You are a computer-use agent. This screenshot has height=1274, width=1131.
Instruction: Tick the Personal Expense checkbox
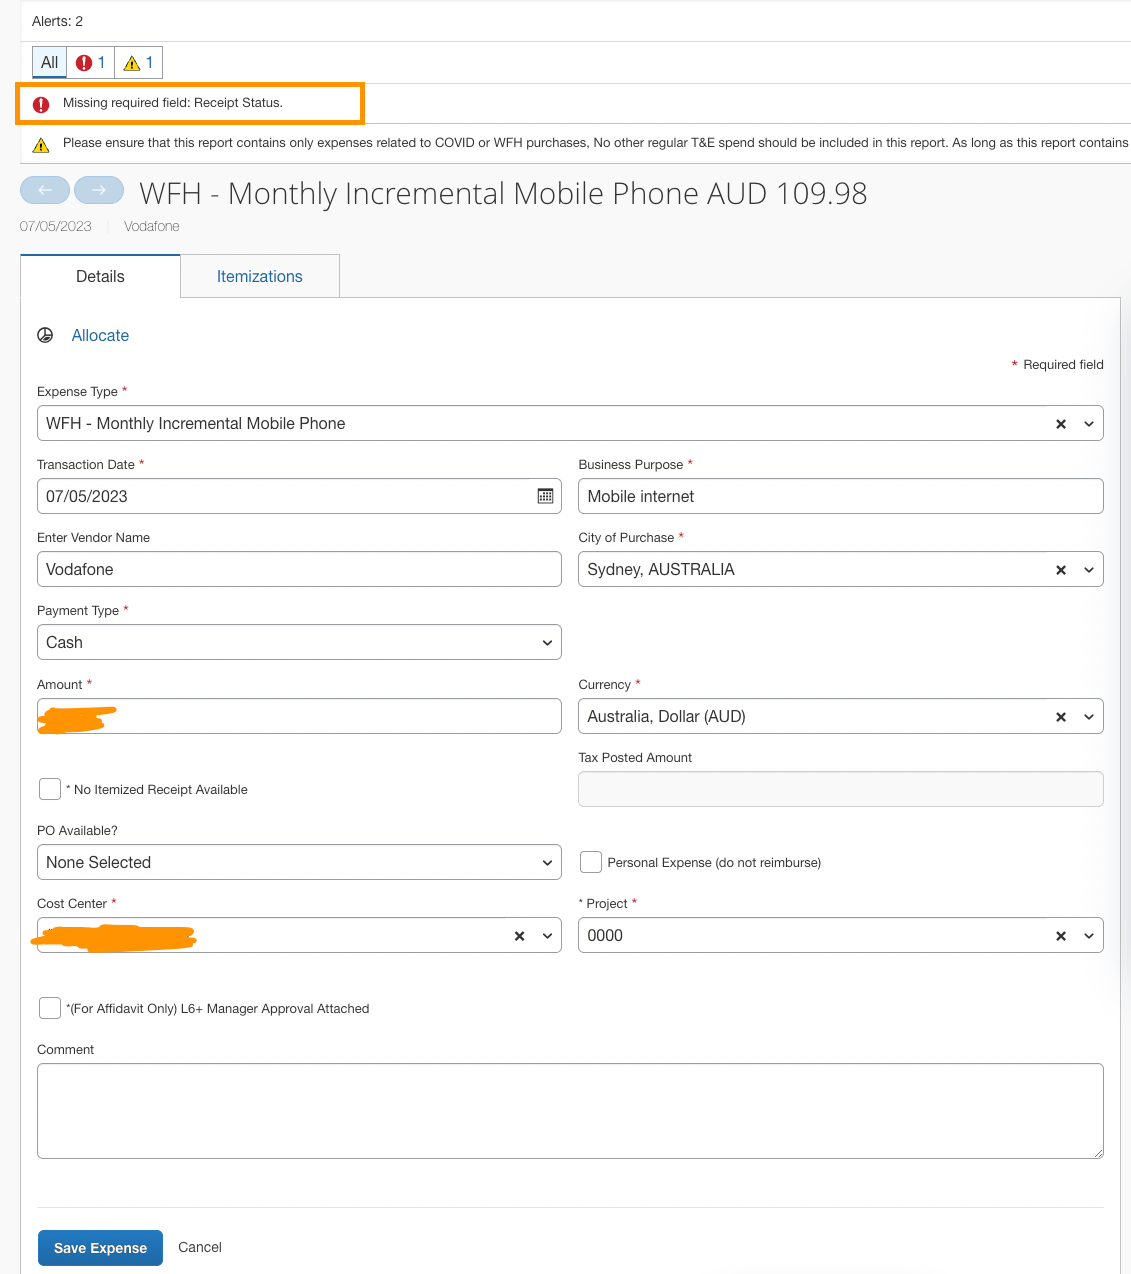pyautogui.click(x=591, y=862)
